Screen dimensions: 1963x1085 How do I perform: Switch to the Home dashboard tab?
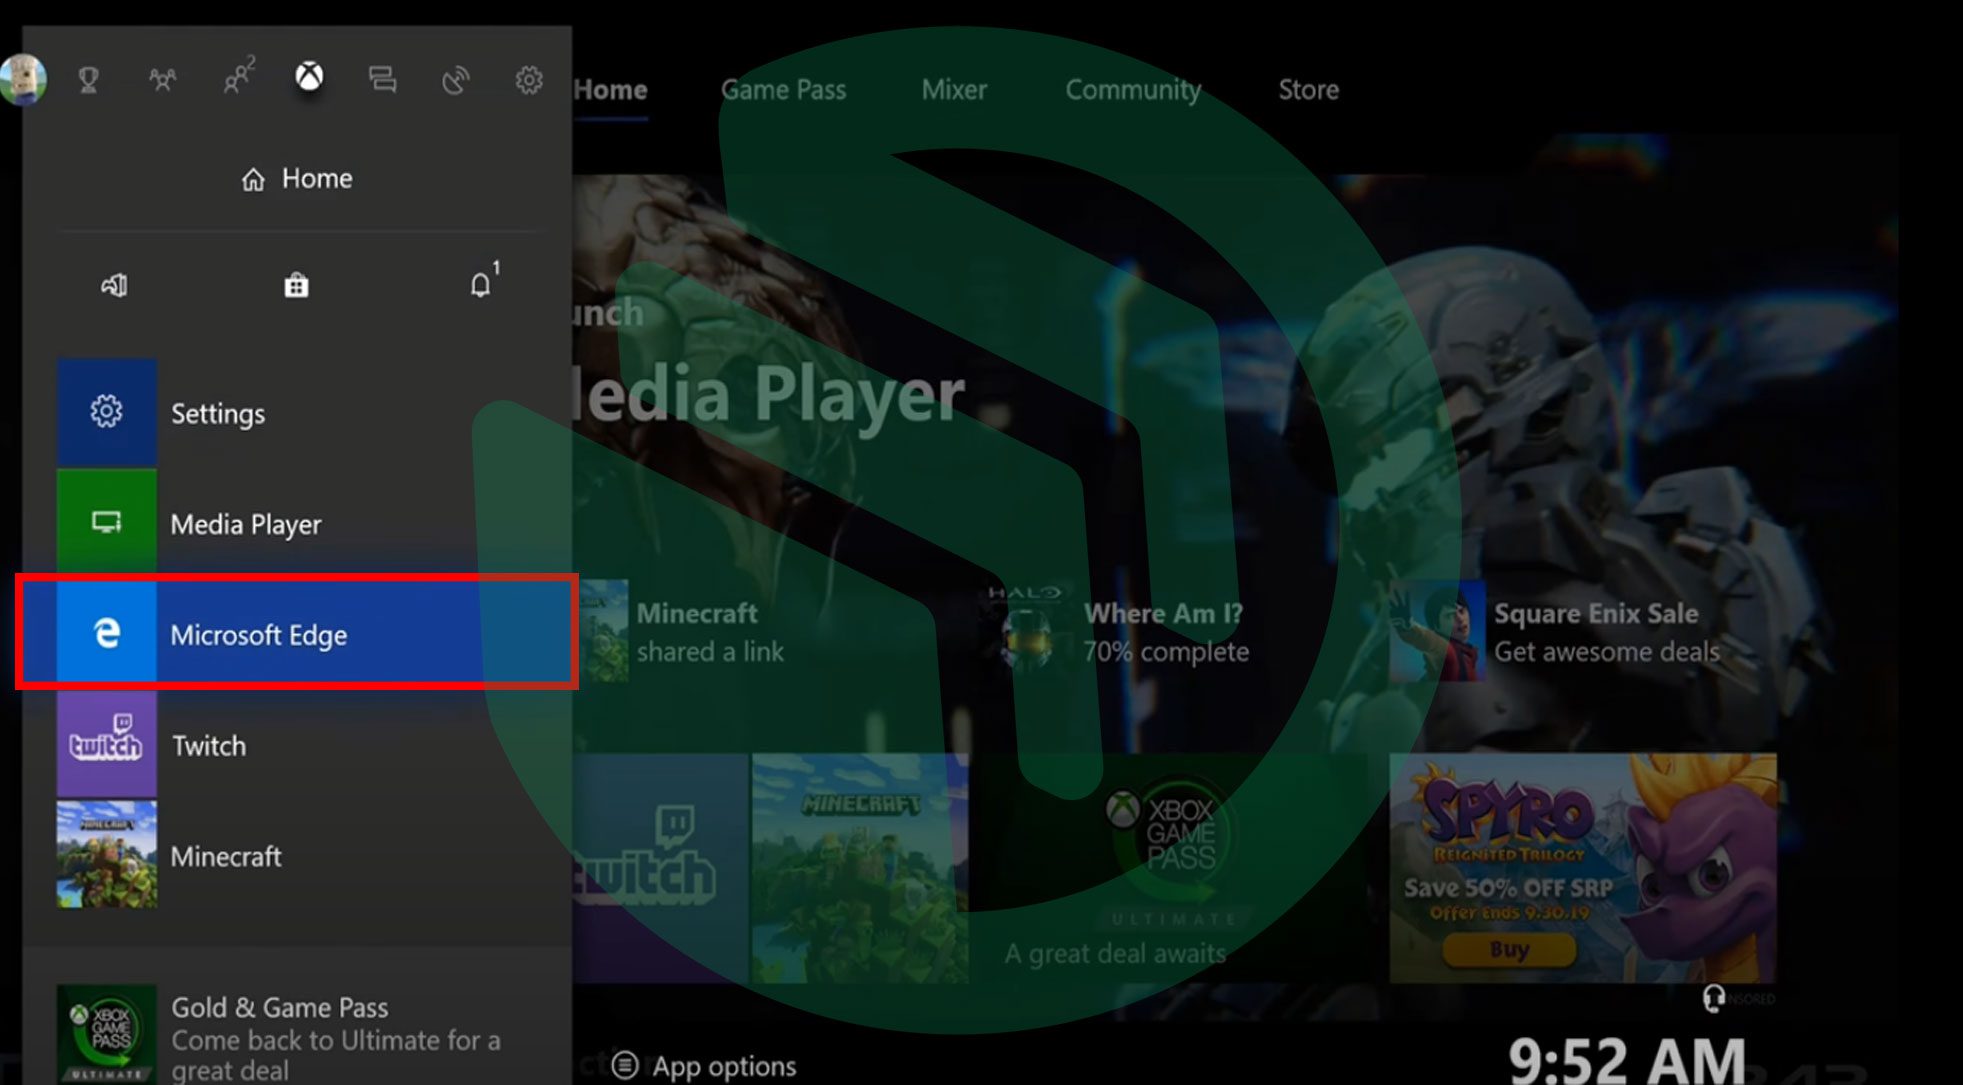pyautogui.click(x=610, y=90)
